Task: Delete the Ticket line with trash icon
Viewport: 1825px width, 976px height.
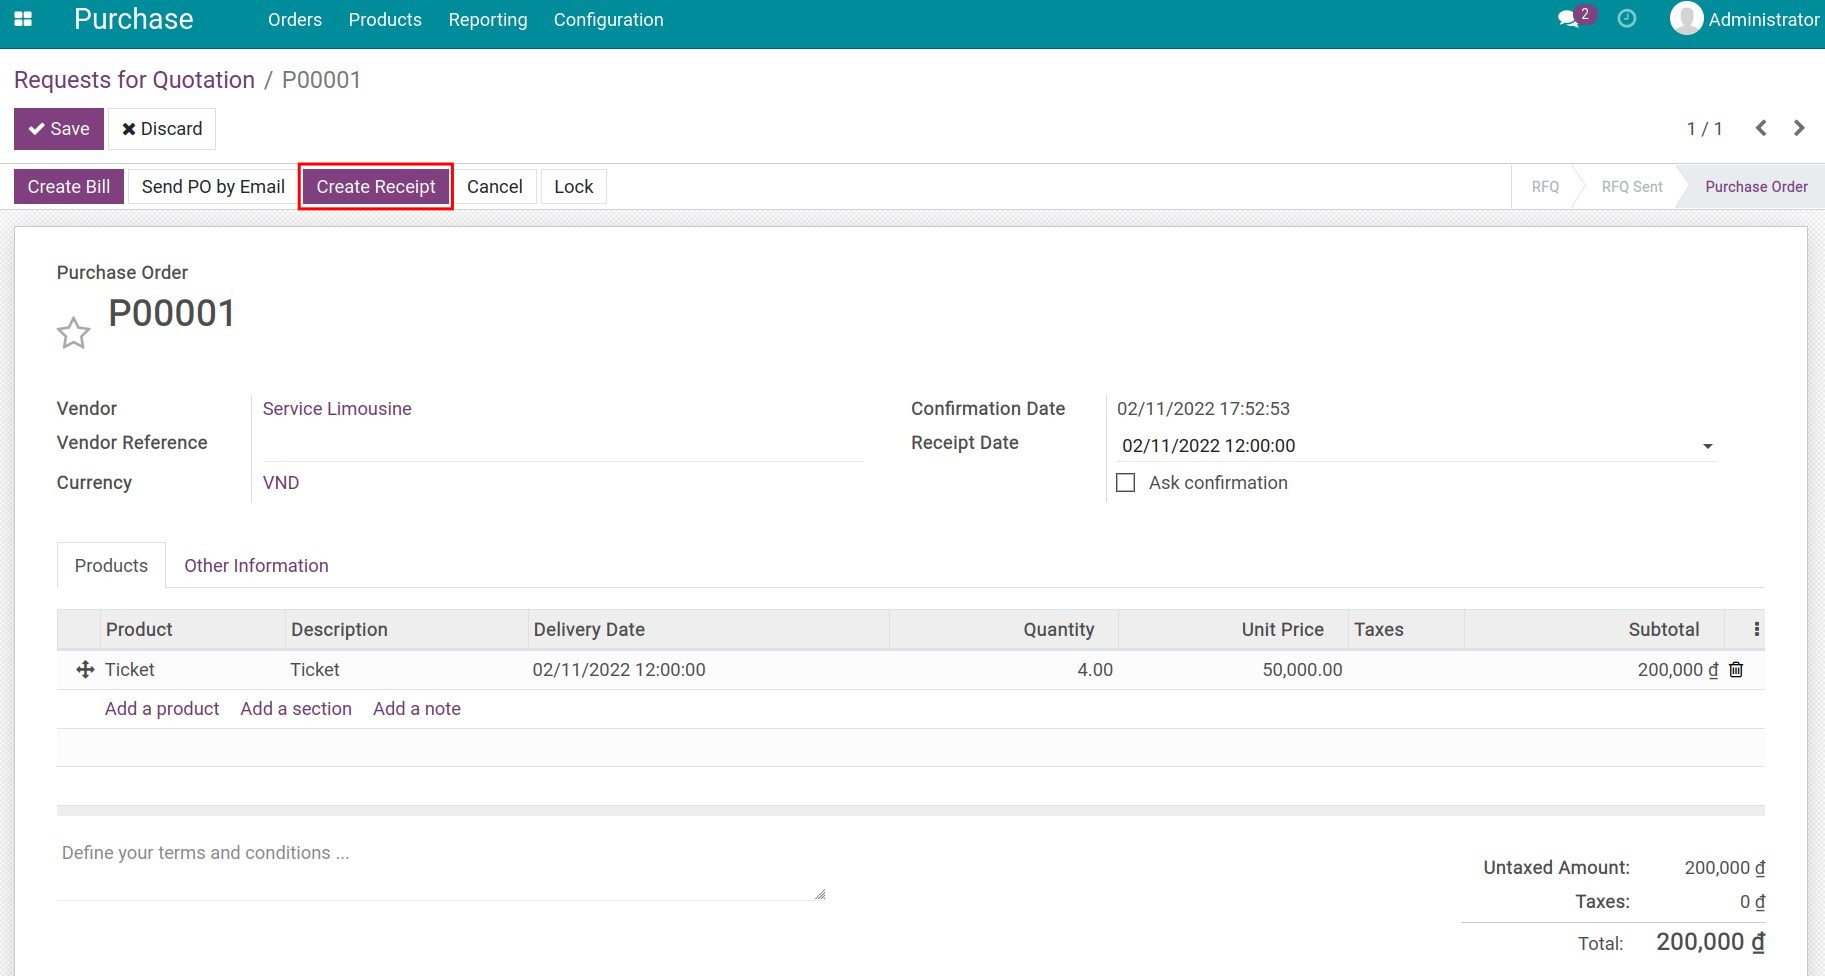Action: (1736, 670)
